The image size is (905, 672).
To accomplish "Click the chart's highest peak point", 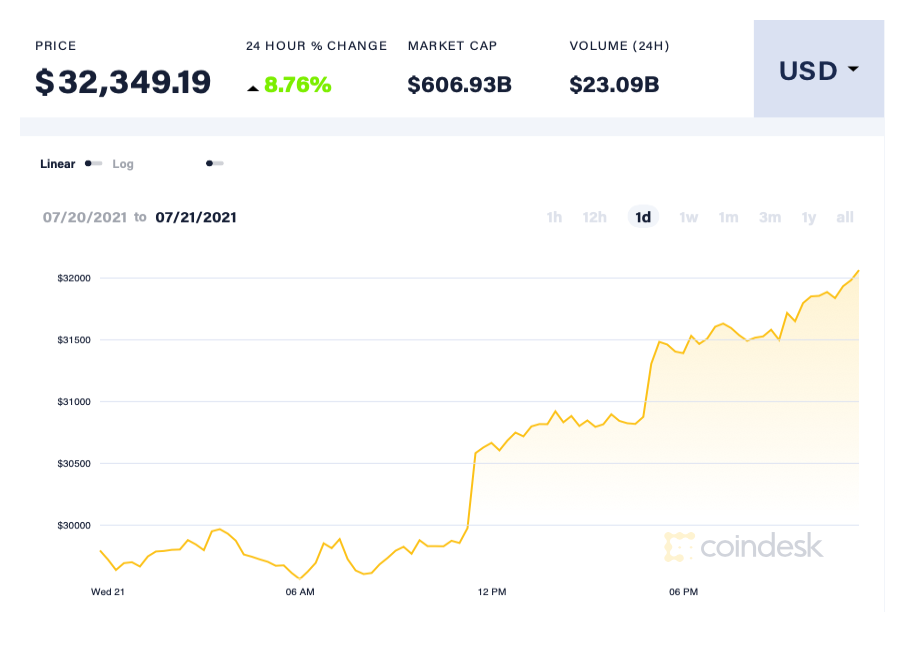I will [858, 270].
